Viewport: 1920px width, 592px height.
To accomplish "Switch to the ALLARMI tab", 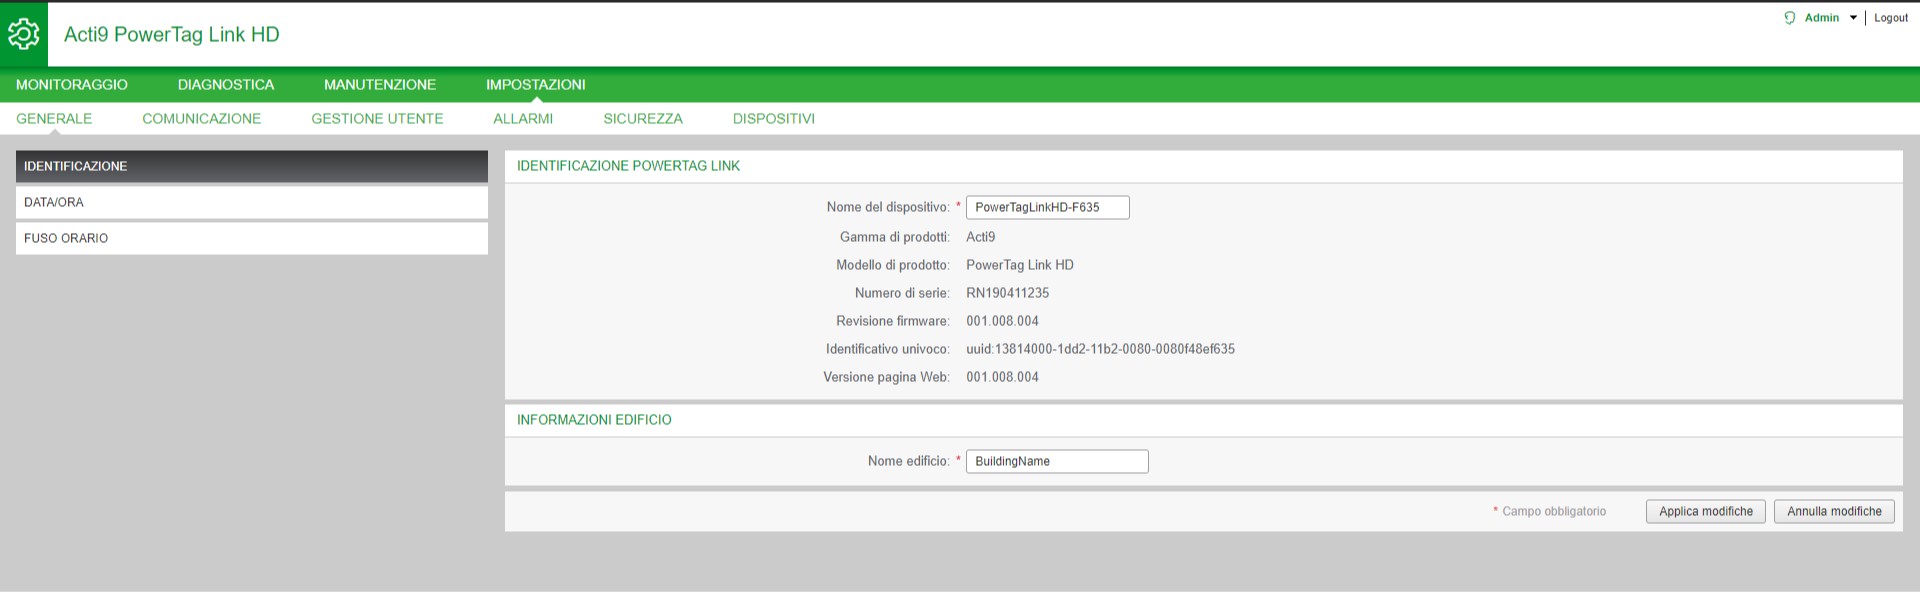I will [523, 119].
